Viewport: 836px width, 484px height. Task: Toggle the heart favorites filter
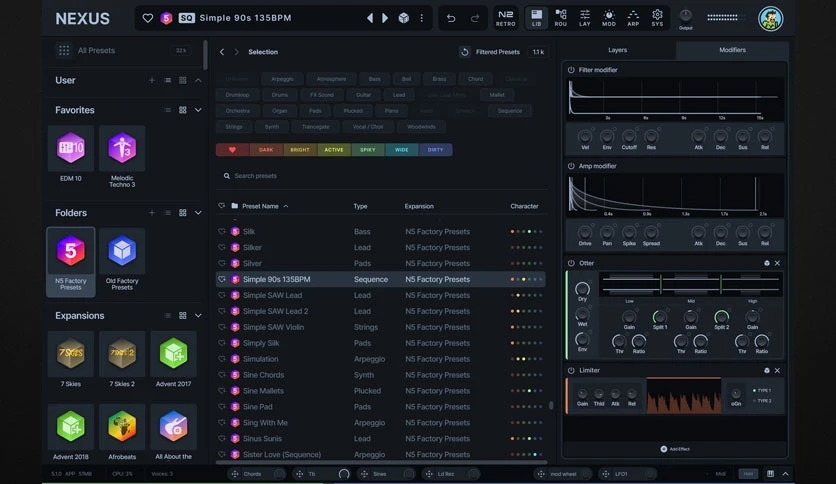point(232,150)
